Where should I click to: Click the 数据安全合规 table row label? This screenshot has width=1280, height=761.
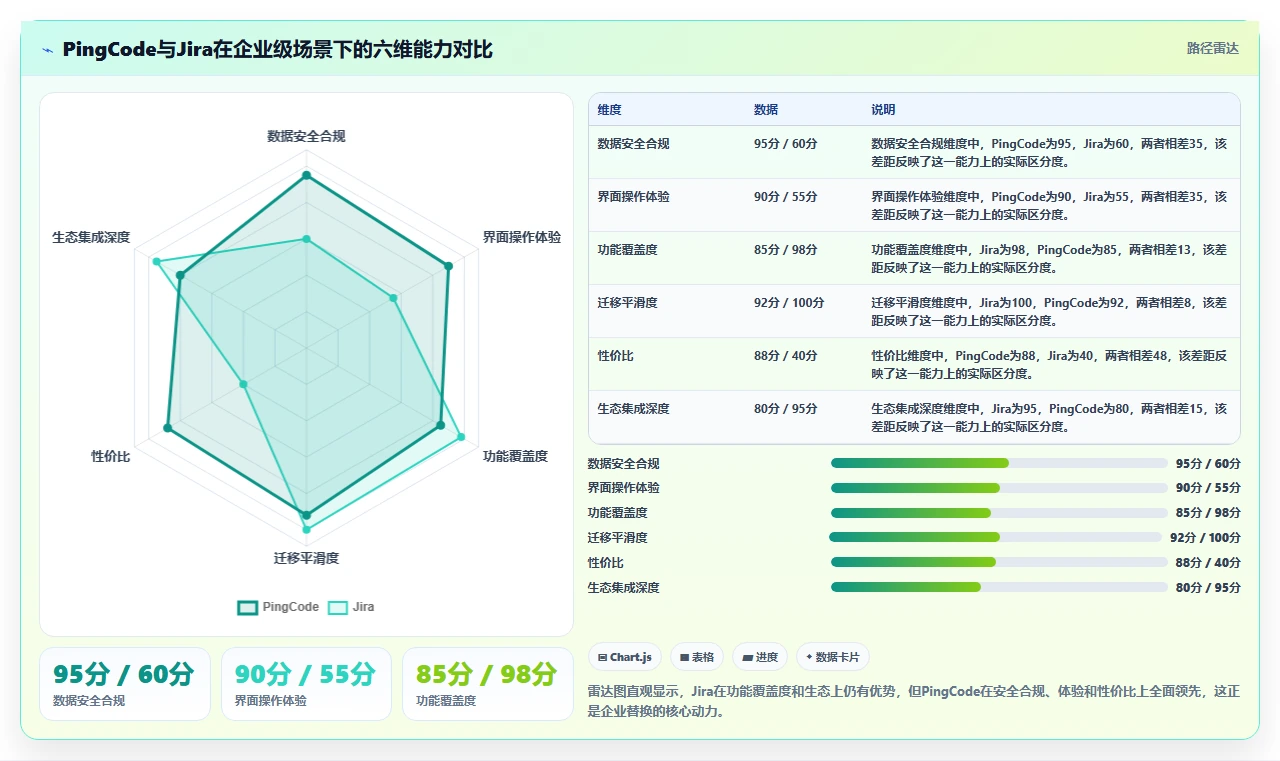(634, 144)
